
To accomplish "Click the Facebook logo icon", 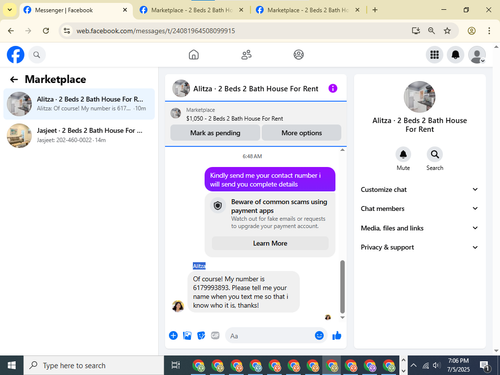I will (x=16, y=55).
